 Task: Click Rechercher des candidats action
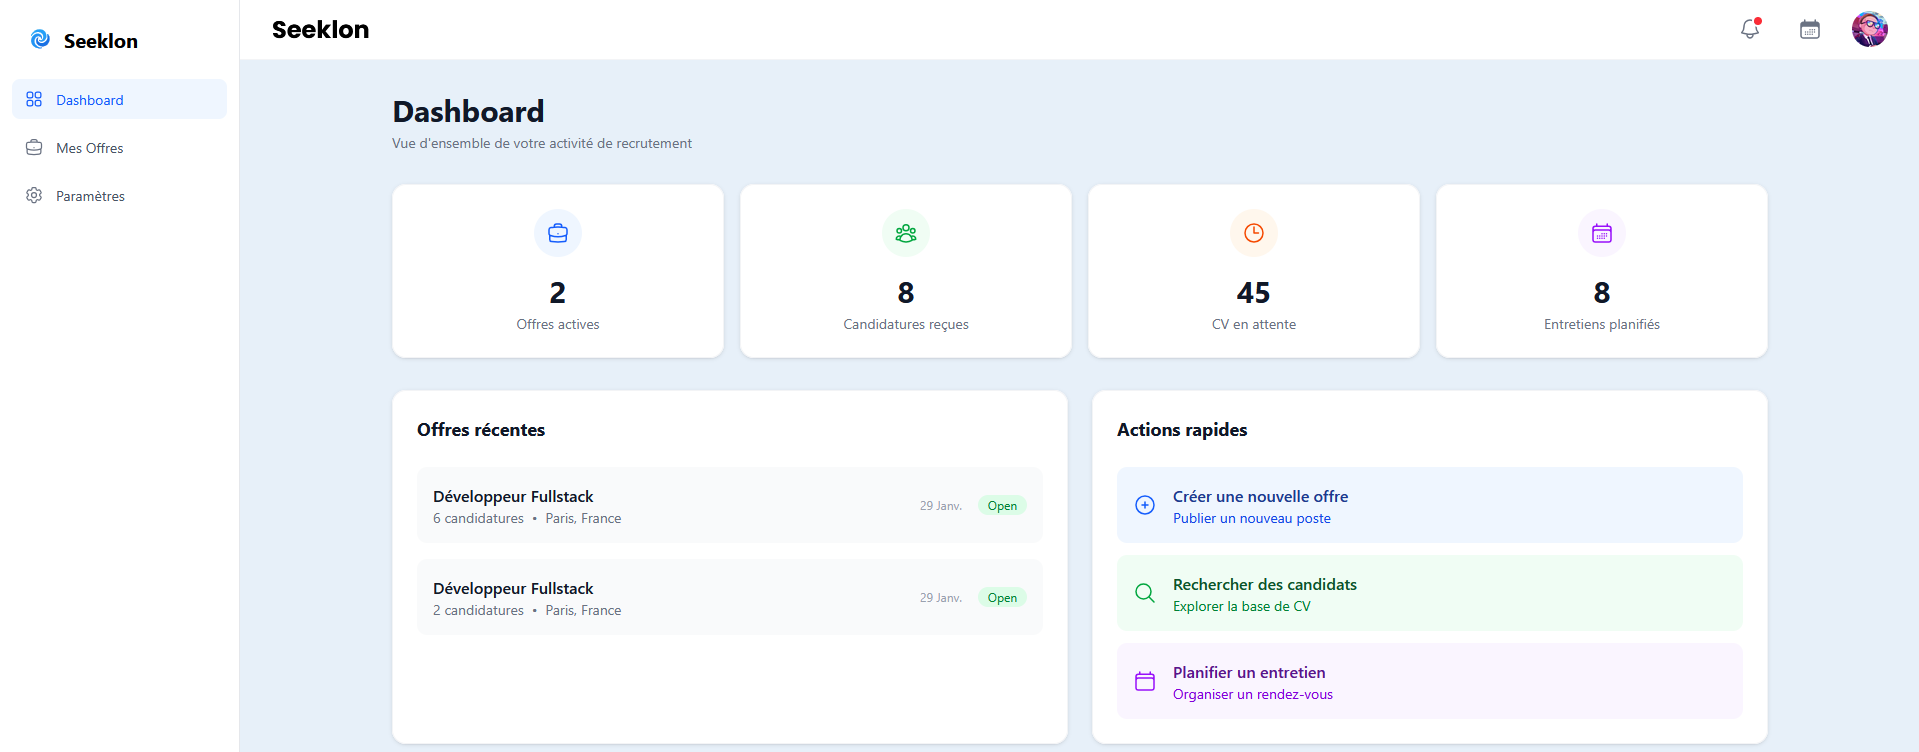1264,585
